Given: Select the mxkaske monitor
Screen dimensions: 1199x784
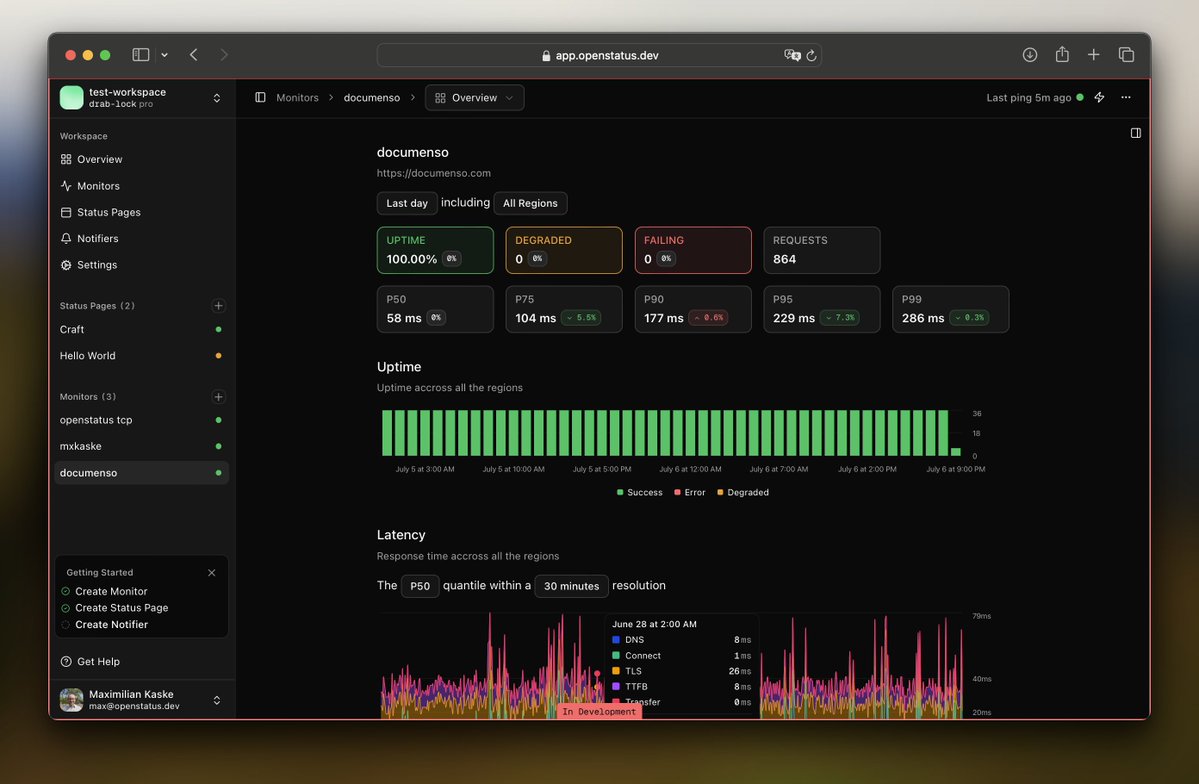Looking at the screenshot, I should pos(141,446).
